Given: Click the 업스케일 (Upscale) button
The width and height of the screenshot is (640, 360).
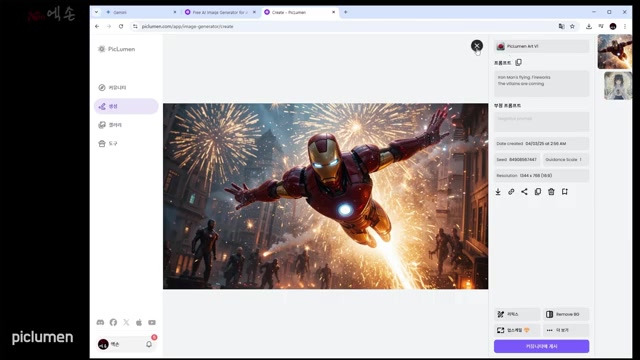Looking at the screenshot, I should pos(517,330).
